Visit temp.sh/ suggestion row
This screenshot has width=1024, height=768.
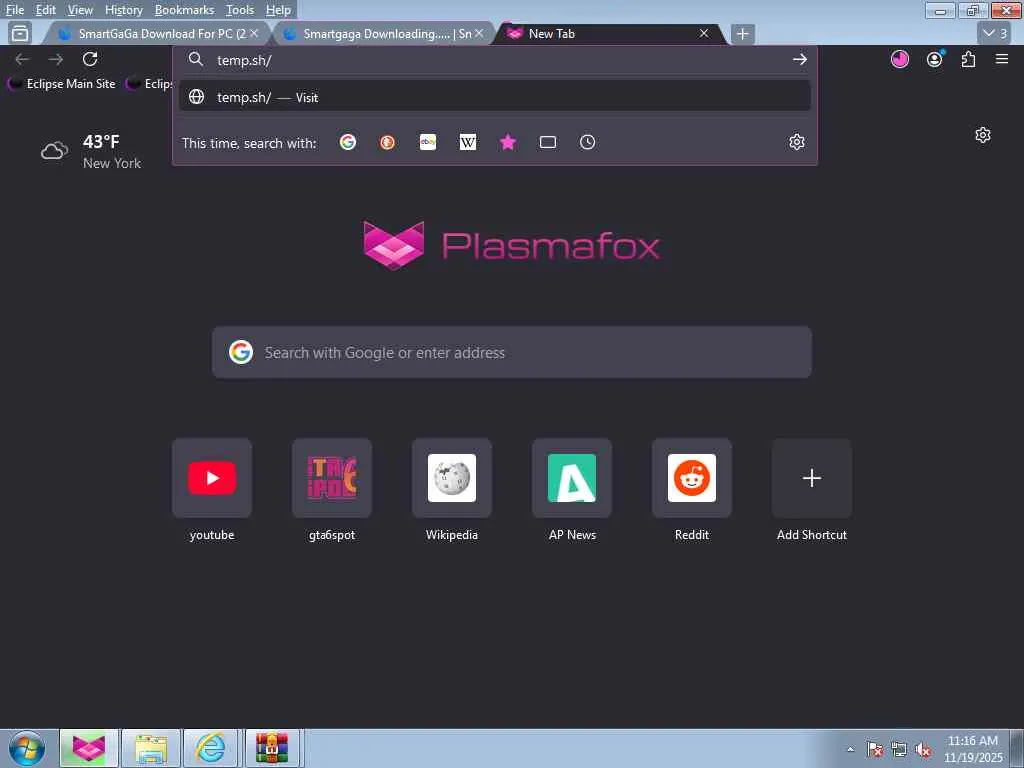click(x=495, y=97)
